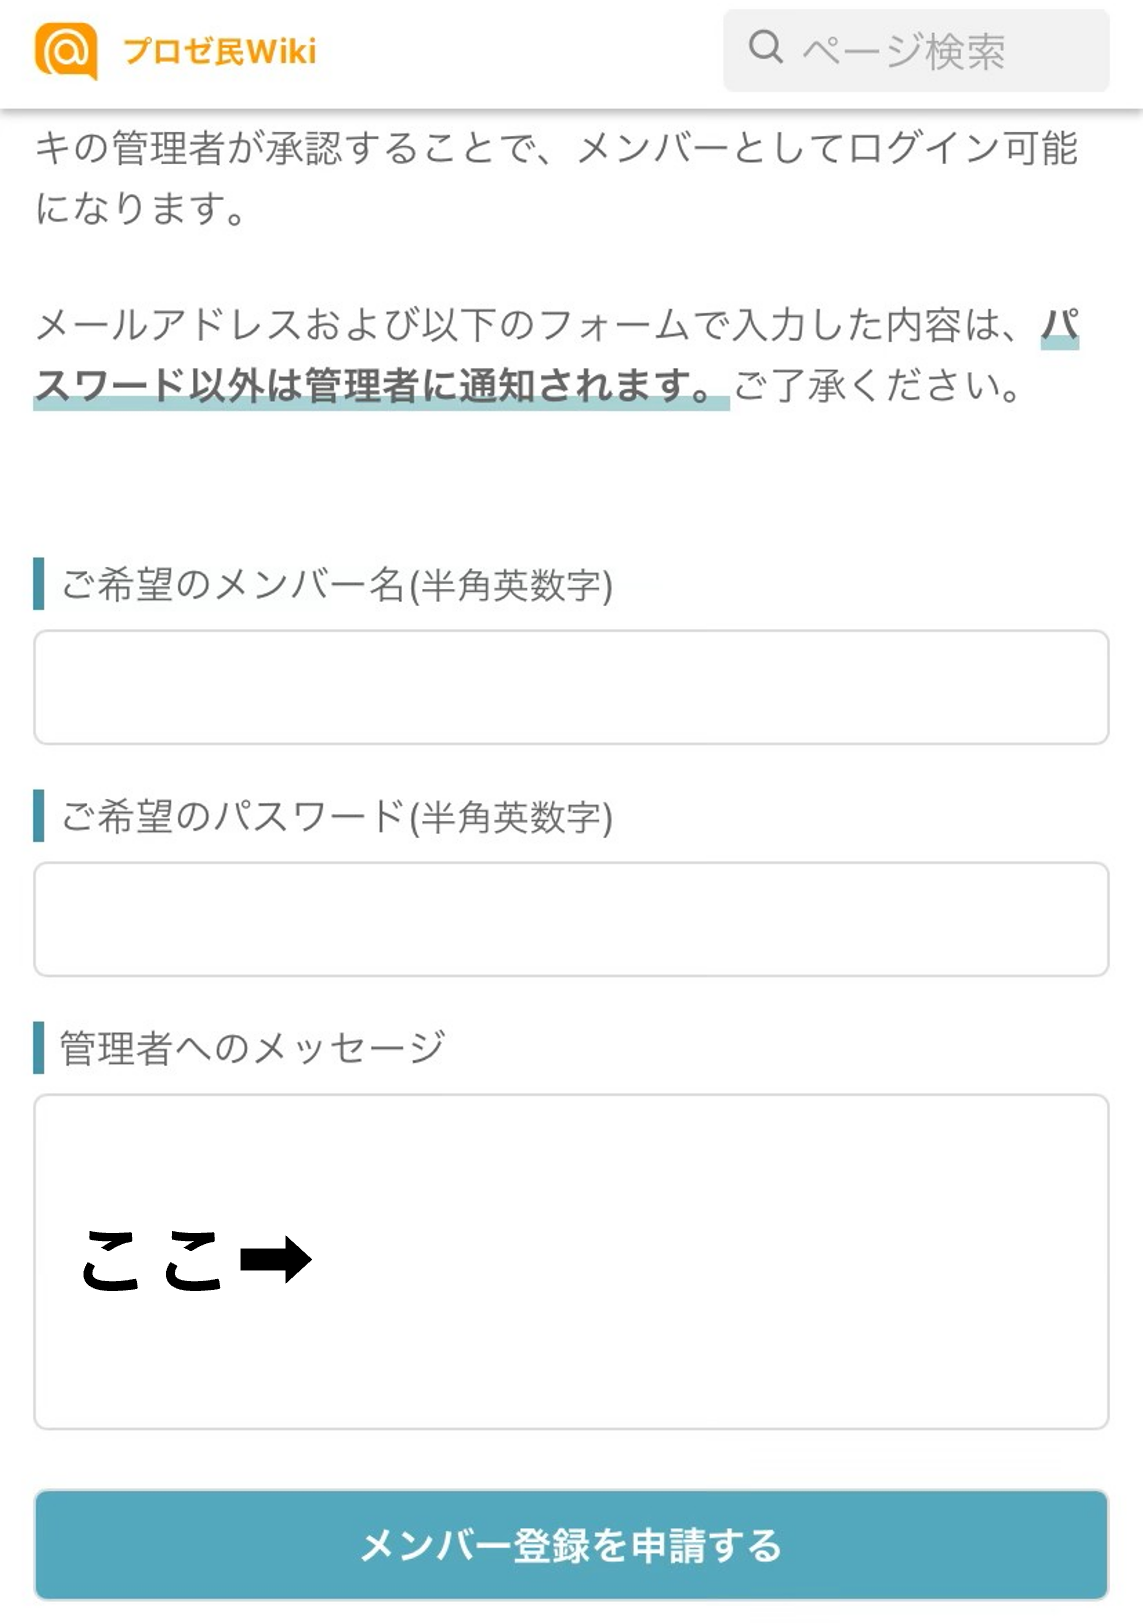The height and width of the screenshot is (1623, 1143).
Task: Click the orange @ wiki logo icon
Action: (x=66, y=51)
